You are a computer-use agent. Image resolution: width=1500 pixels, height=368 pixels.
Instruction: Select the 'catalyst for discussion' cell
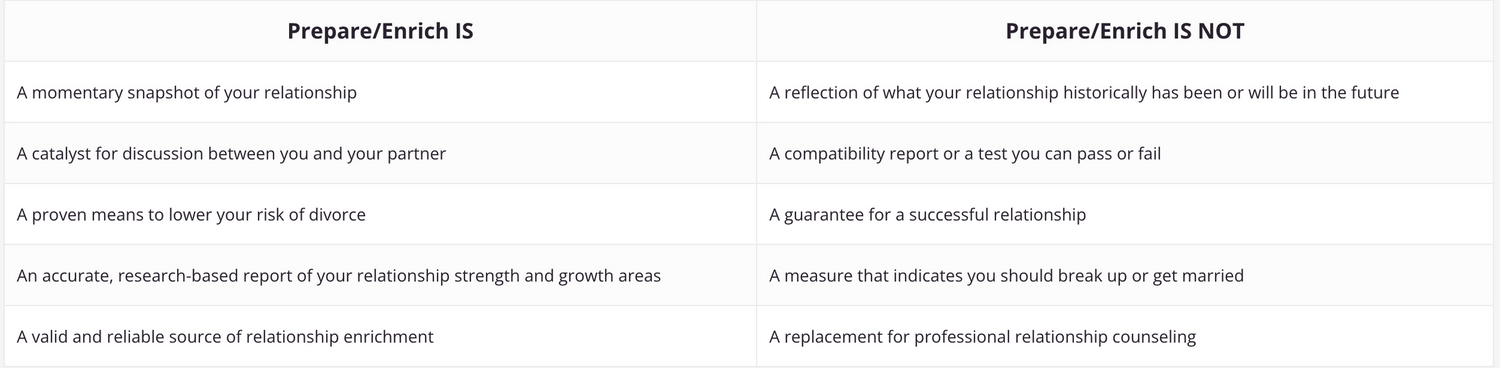click(x=380, y=154)
